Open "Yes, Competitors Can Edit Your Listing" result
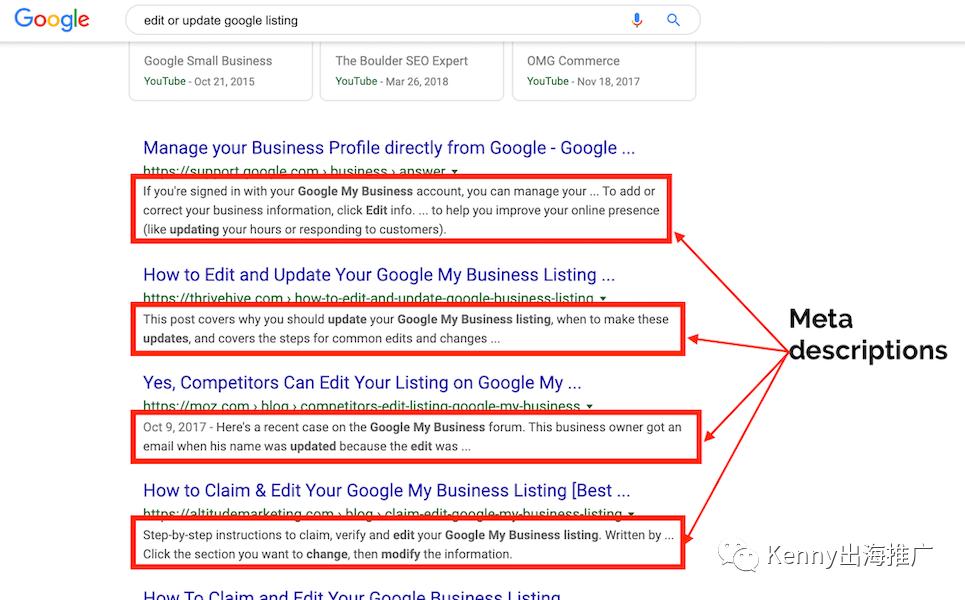965x600 pixels. point(362,382)
